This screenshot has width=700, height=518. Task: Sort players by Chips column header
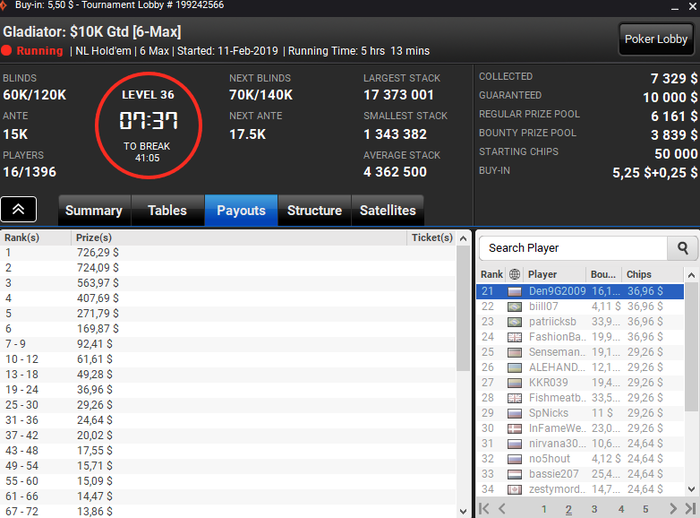tap(638, 274)
